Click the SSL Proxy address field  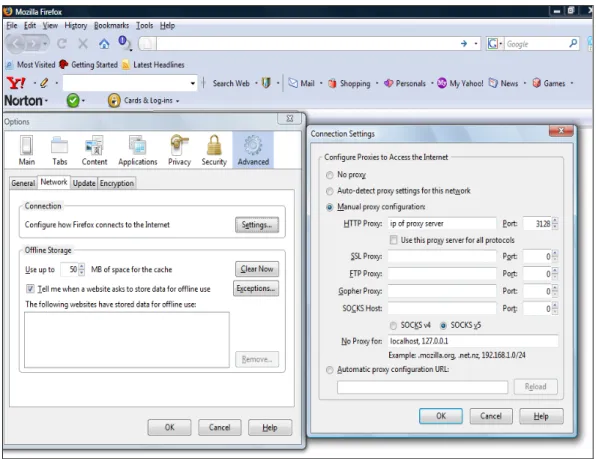[x=442, y=256]
